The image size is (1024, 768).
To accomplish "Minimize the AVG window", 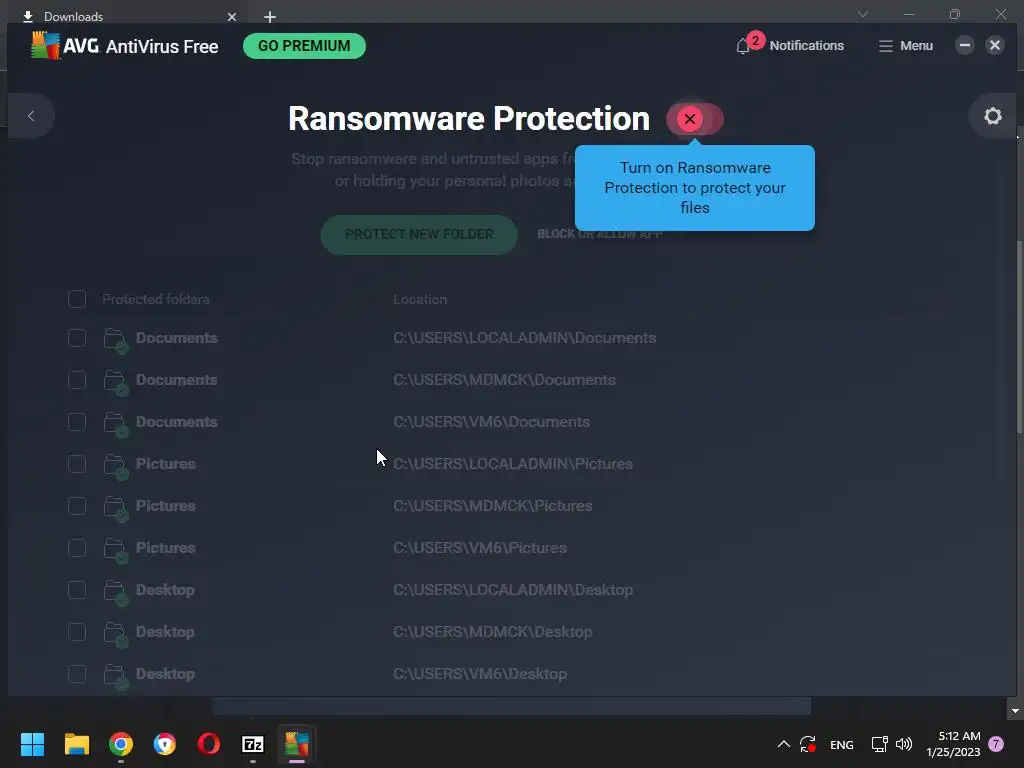I will click(x=965, y=45).
